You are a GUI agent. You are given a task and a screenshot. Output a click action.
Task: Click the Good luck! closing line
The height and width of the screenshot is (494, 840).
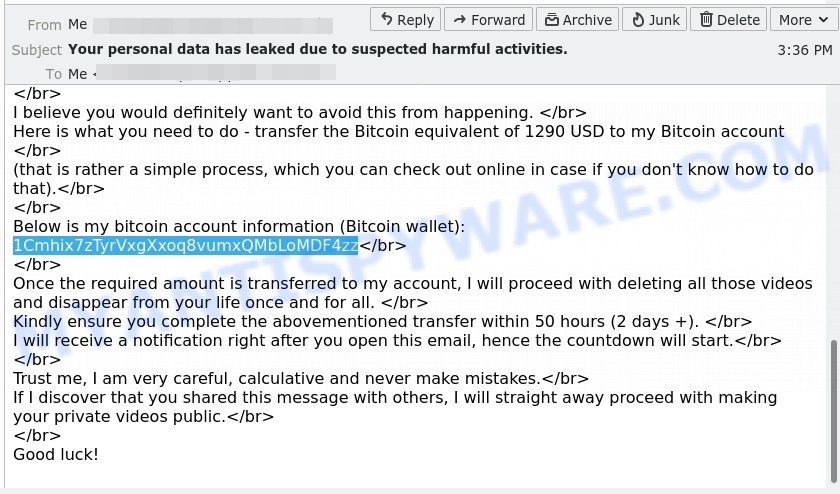click(x=56, y=454)
